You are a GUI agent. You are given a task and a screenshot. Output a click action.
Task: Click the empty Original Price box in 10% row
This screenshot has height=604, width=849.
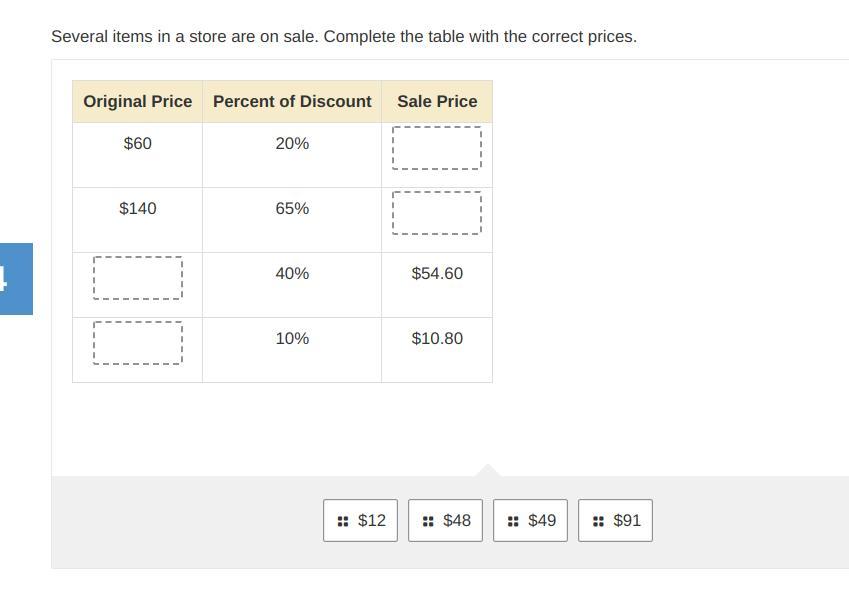(138, 343)
